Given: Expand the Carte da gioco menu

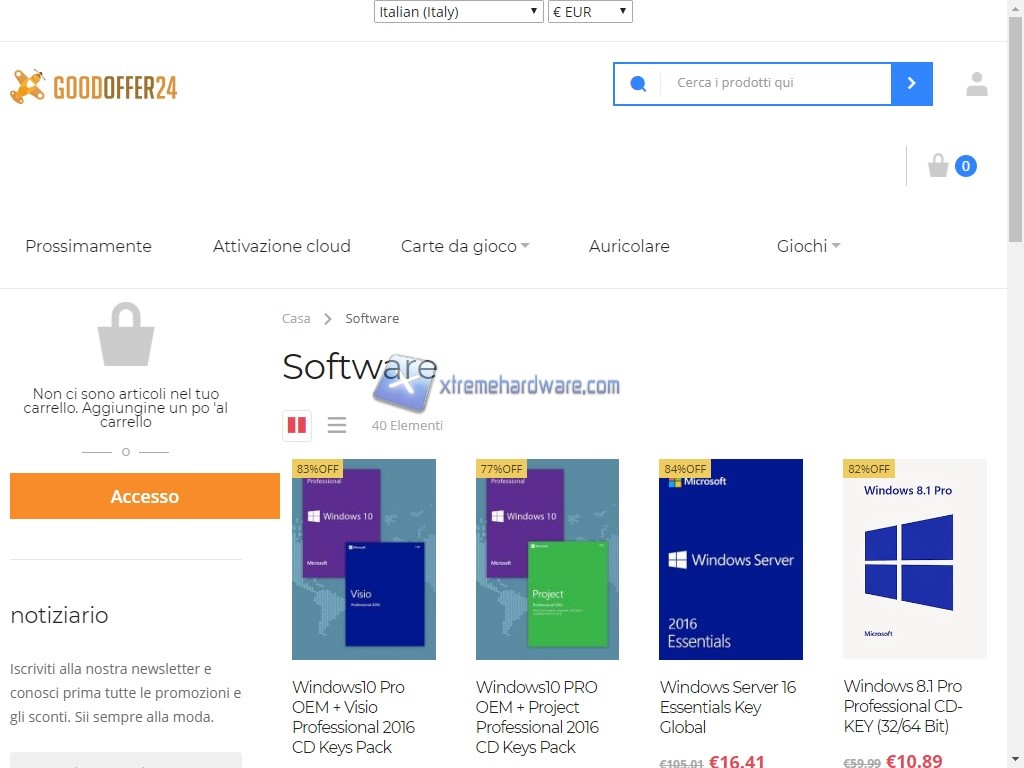Looking at the screenshot, I should click(x=465, y=246).
